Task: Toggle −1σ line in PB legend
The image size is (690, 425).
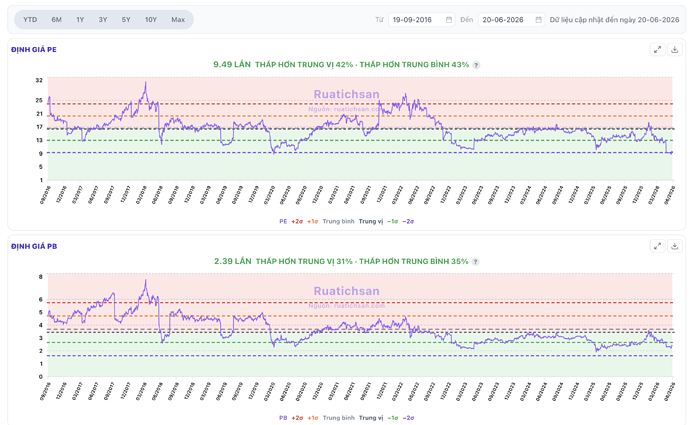Action: pos(393,418)
